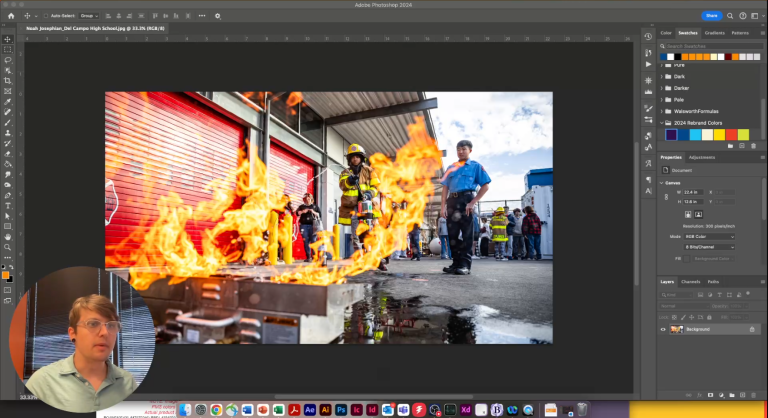
Task: Switch to the Gradients tab
Action: (x=714, y=33)
